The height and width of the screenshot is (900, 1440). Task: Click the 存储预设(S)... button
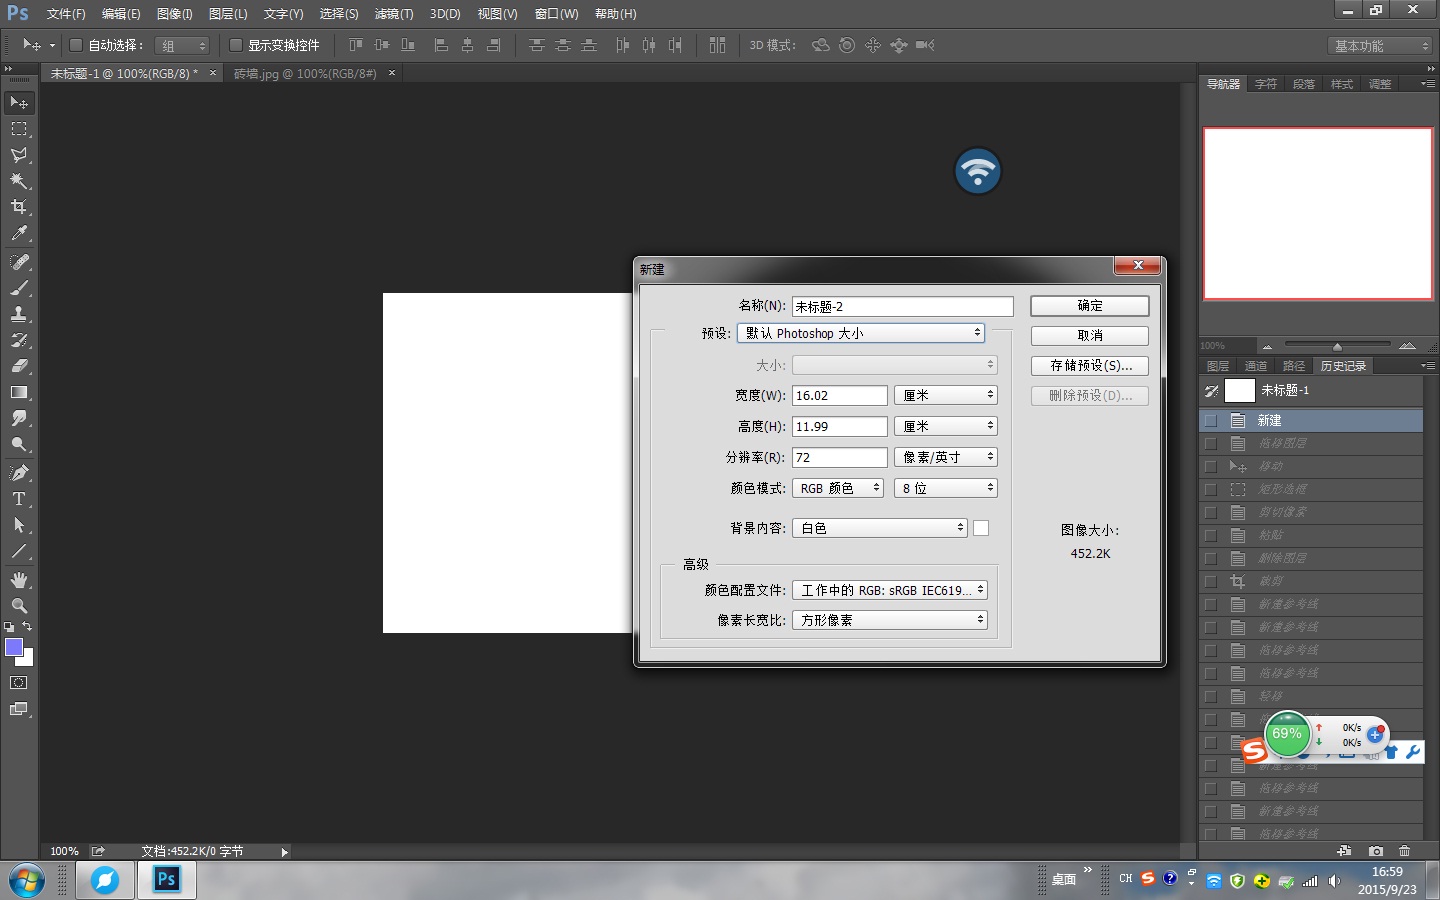[1089, 366]
